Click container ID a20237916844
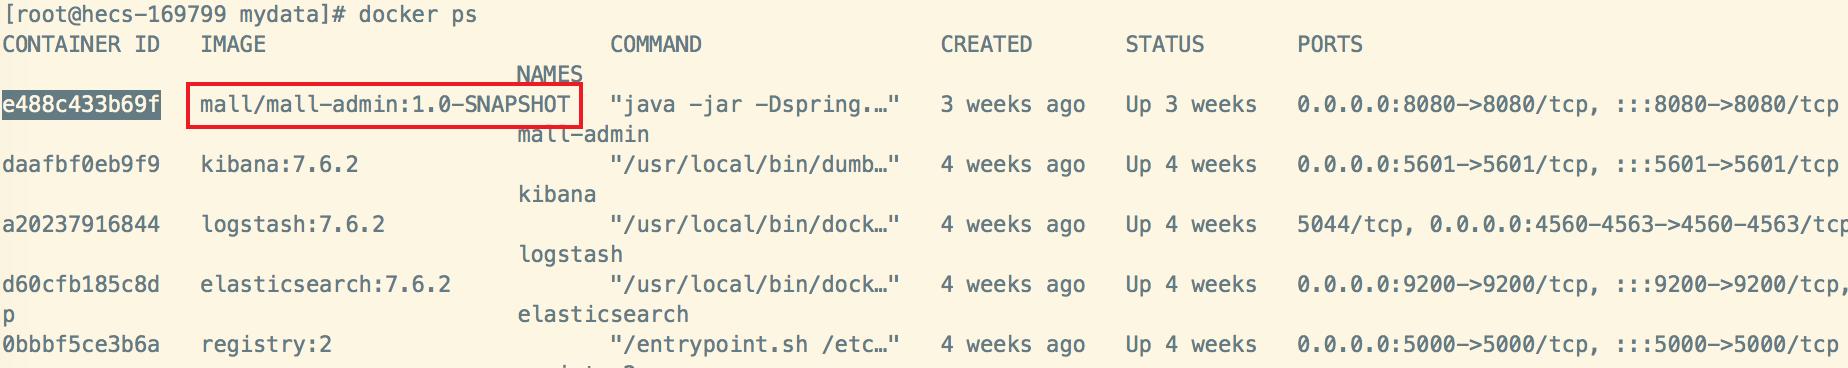This screenshot has width=1848, height=368. [81, 225]
